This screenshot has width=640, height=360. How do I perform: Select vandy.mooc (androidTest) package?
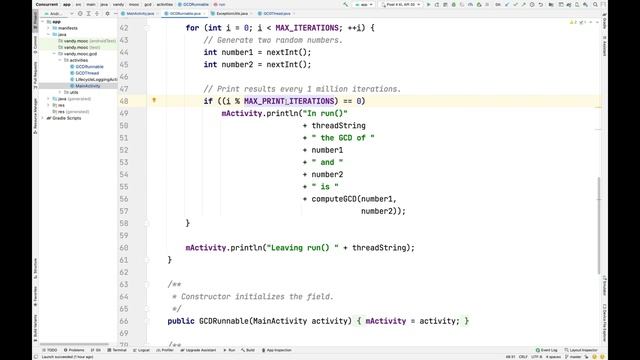pyautogui.click(x=87, y=41)
